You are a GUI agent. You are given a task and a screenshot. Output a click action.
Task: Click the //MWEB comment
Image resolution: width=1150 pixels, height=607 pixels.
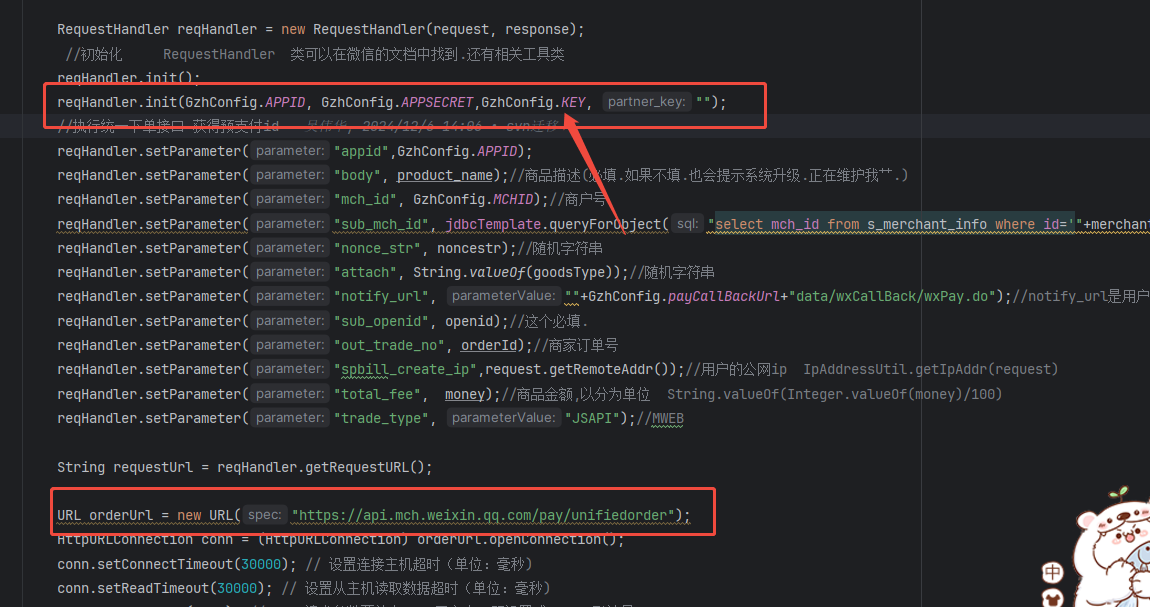[x=660, y=419]
